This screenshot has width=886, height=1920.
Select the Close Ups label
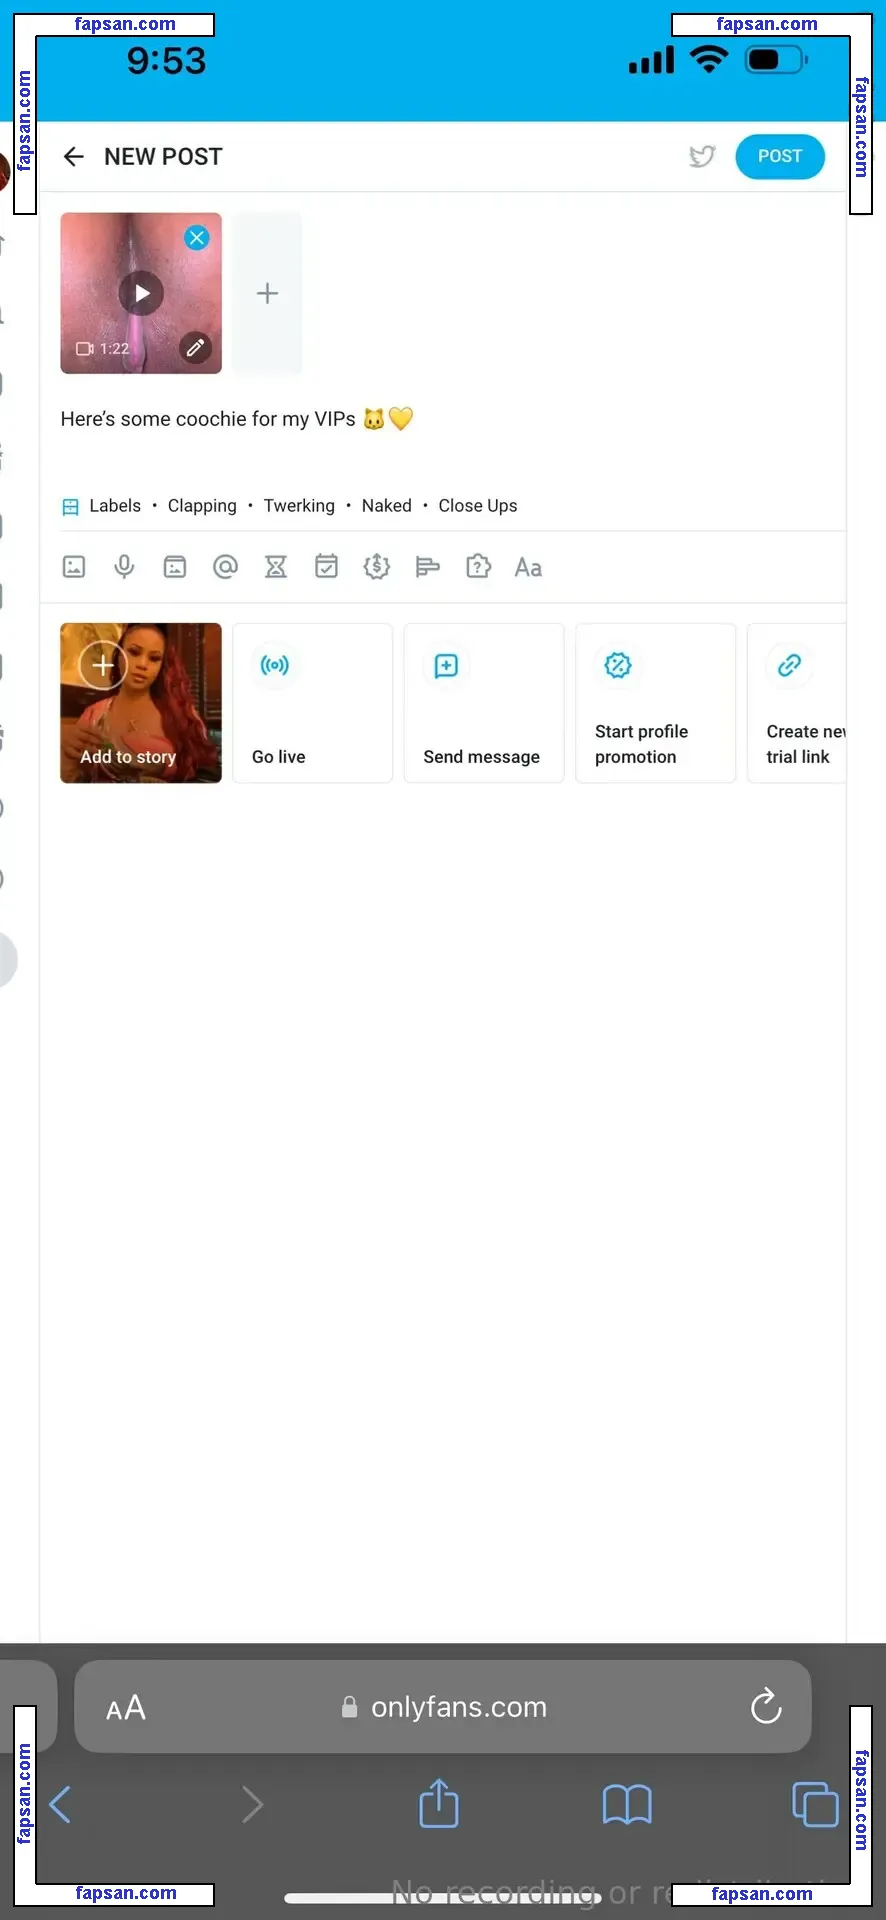(x=478, y=506)
